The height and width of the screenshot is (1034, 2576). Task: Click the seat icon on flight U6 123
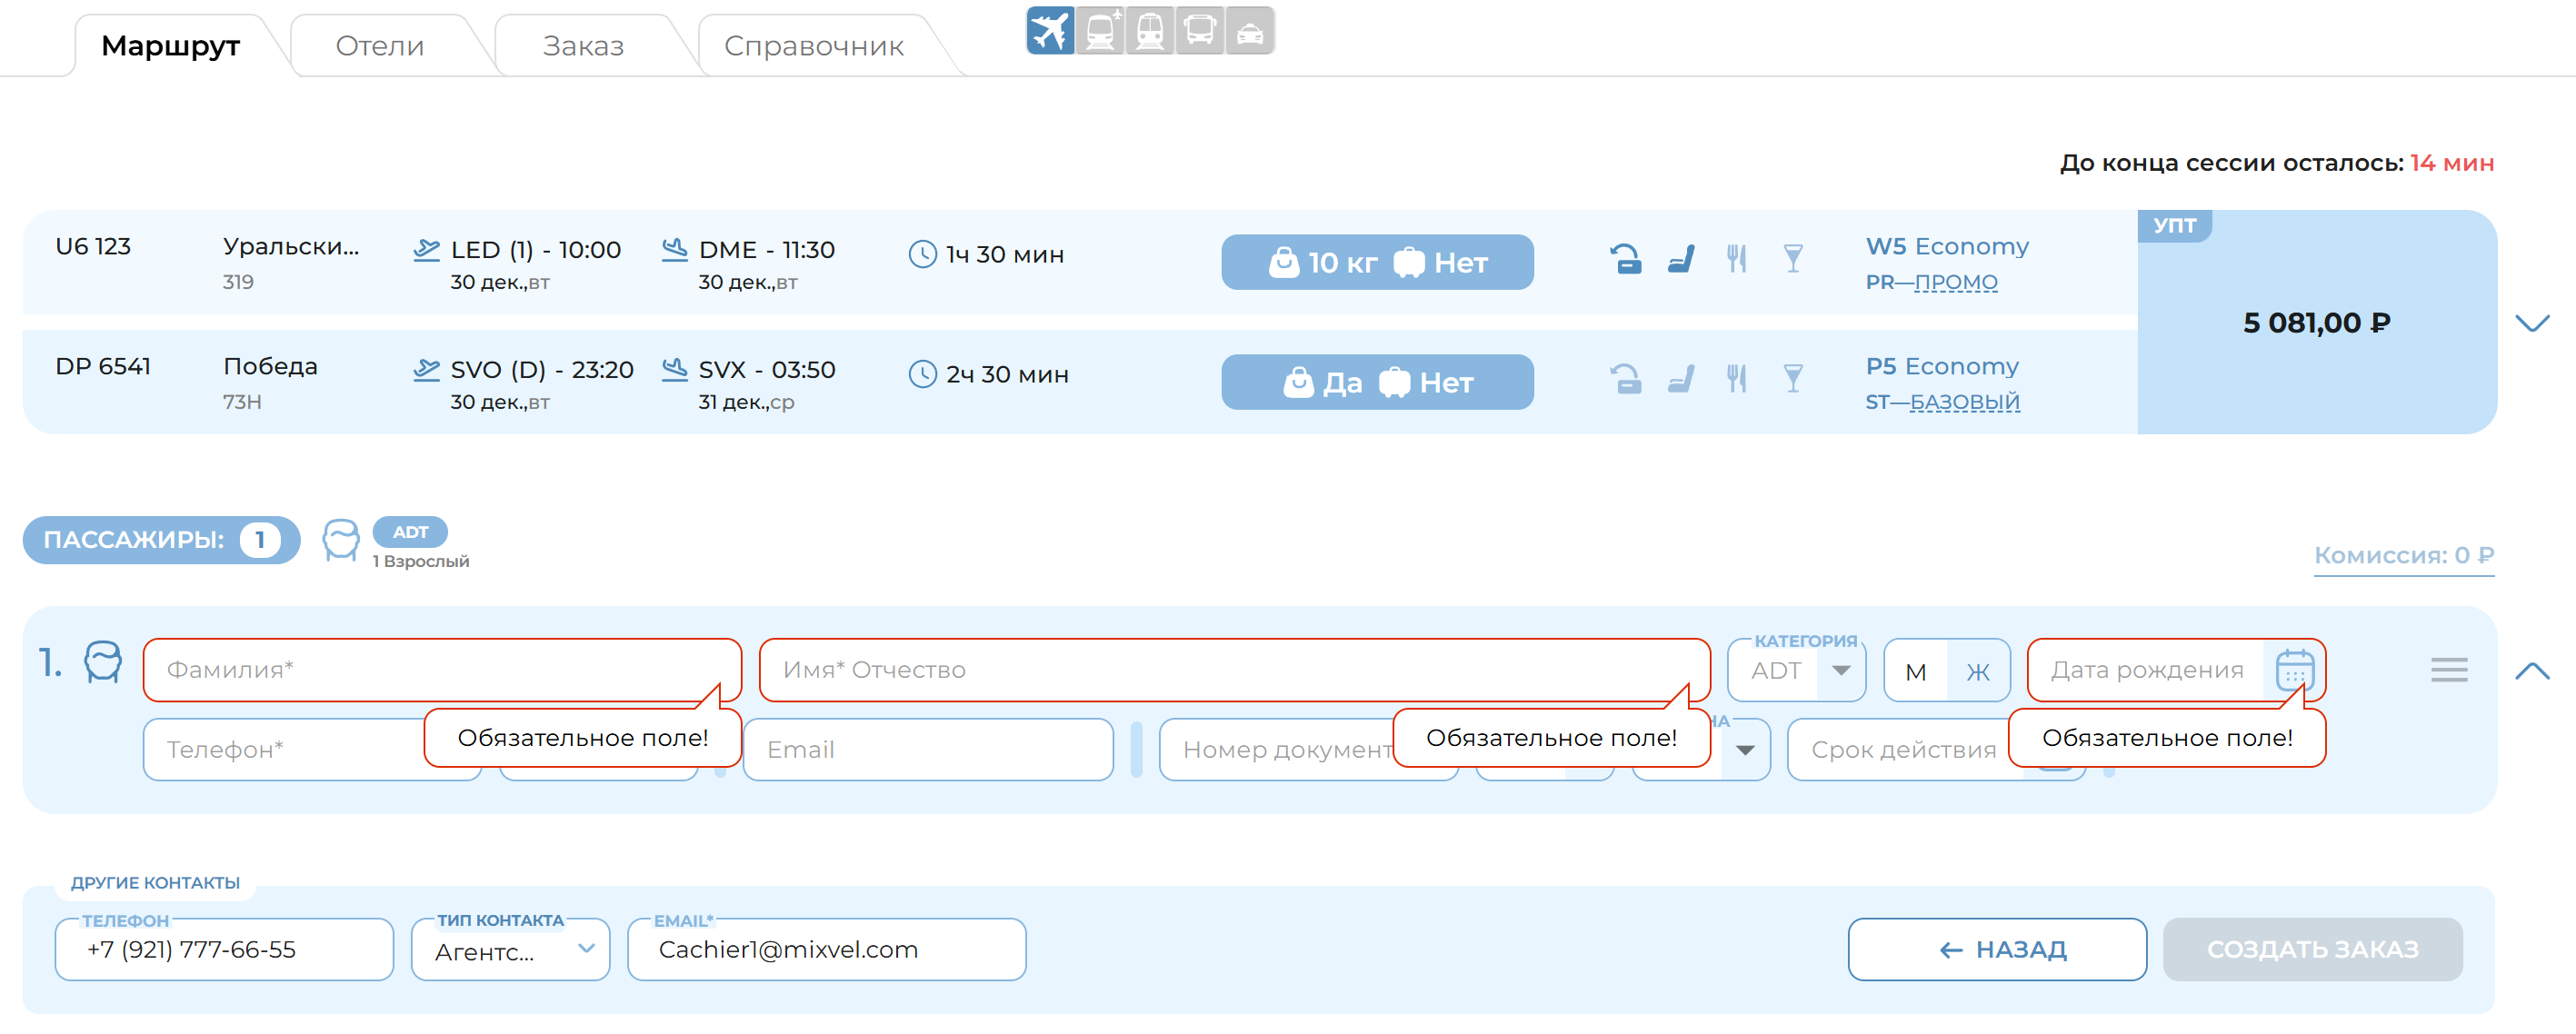pos(1682,258)
